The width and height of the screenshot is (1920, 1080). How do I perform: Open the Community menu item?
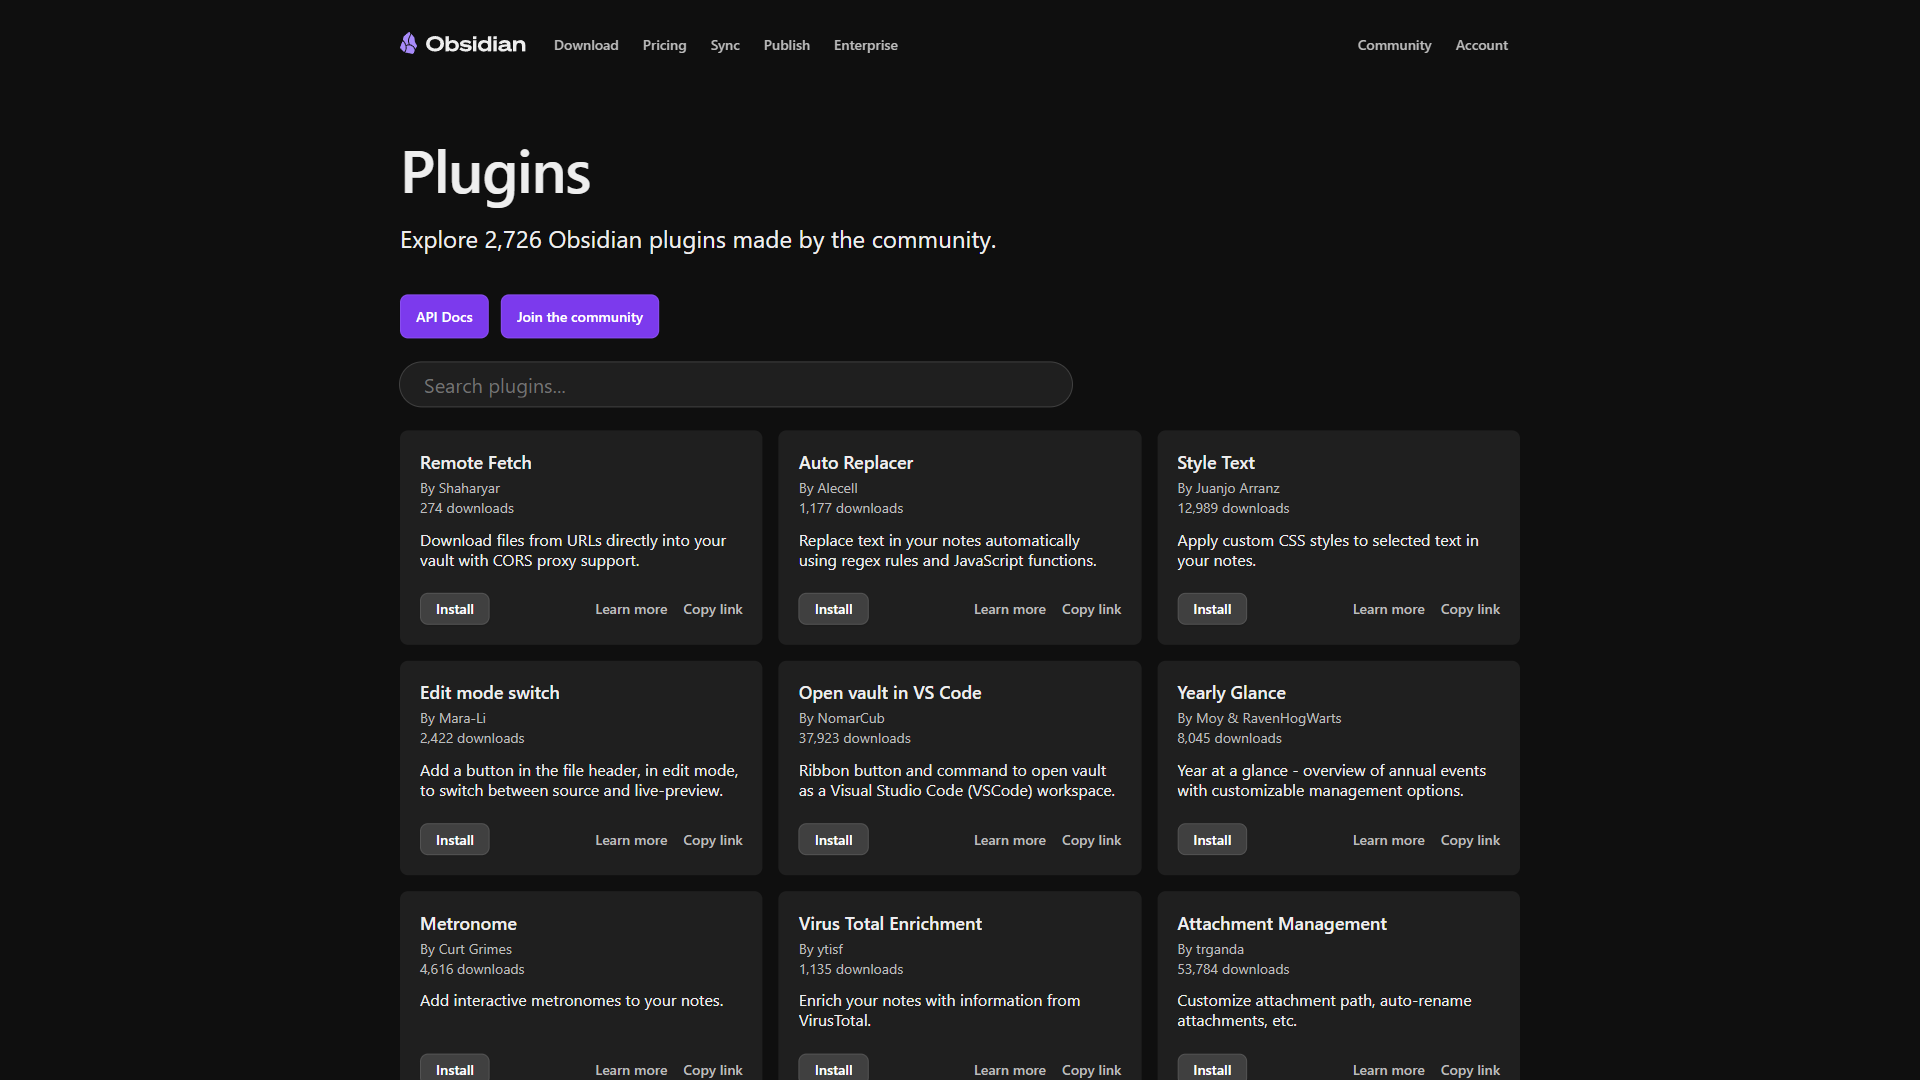[1394, 45]
